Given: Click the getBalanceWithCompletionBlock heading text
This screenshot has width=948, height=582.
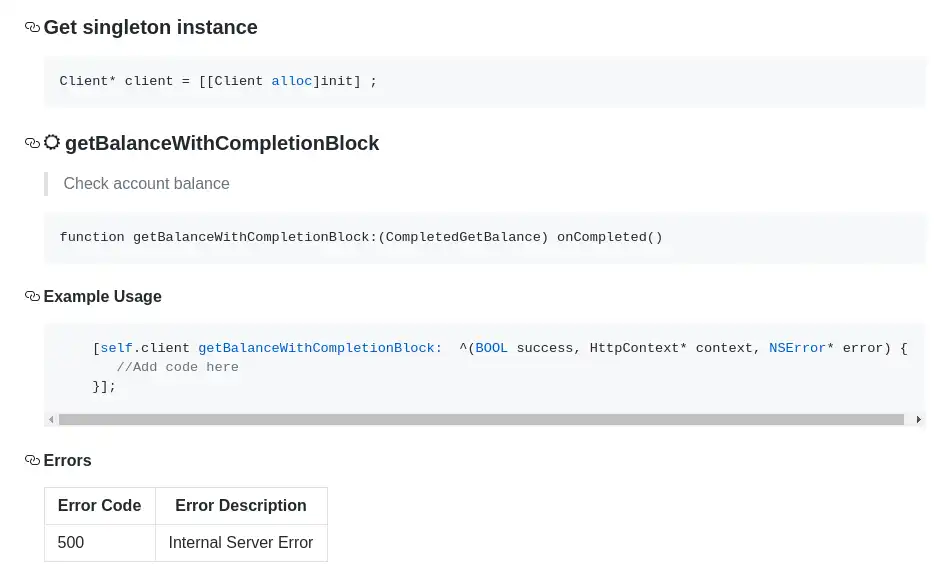Looking at the screenshot, I should 222,144.
